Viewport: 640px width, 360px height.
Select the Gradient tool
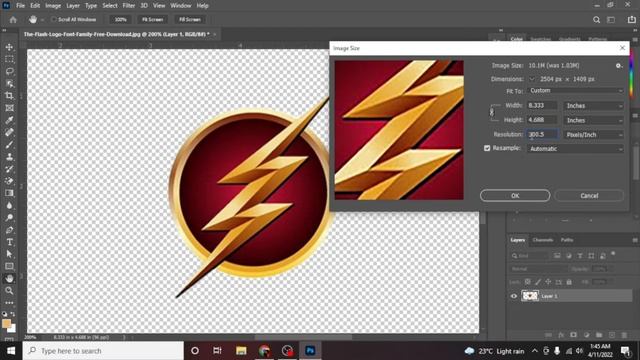pos(9,193)
